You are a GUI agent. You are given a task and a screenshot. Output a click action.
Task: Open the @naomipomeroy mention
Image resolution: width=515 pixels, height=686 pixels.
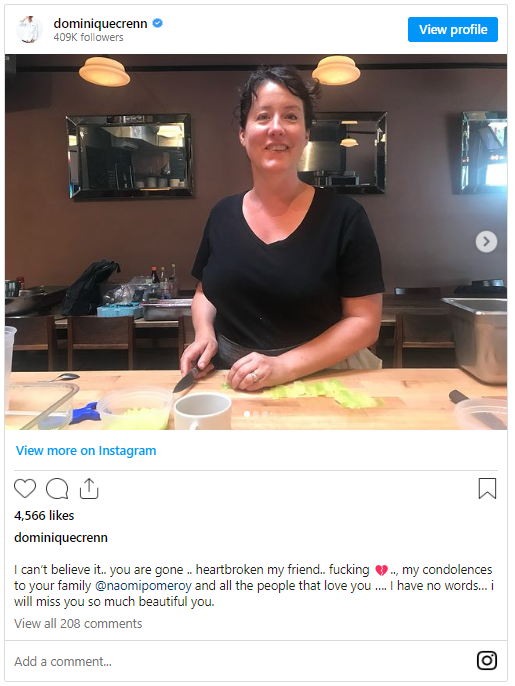tap(143, 585)
